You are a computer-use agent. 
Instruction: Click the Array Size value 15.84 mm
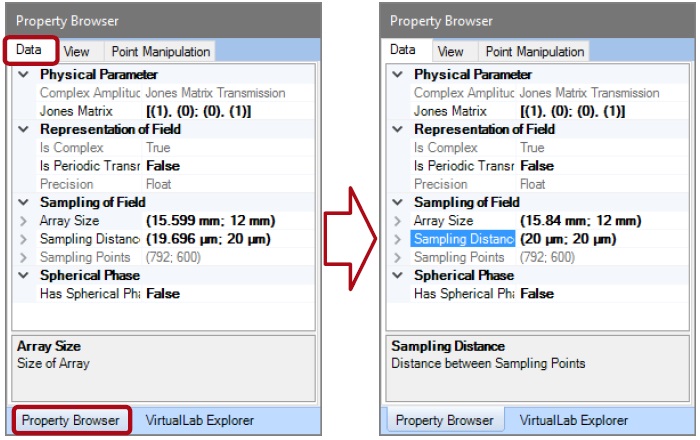point(580,220)
